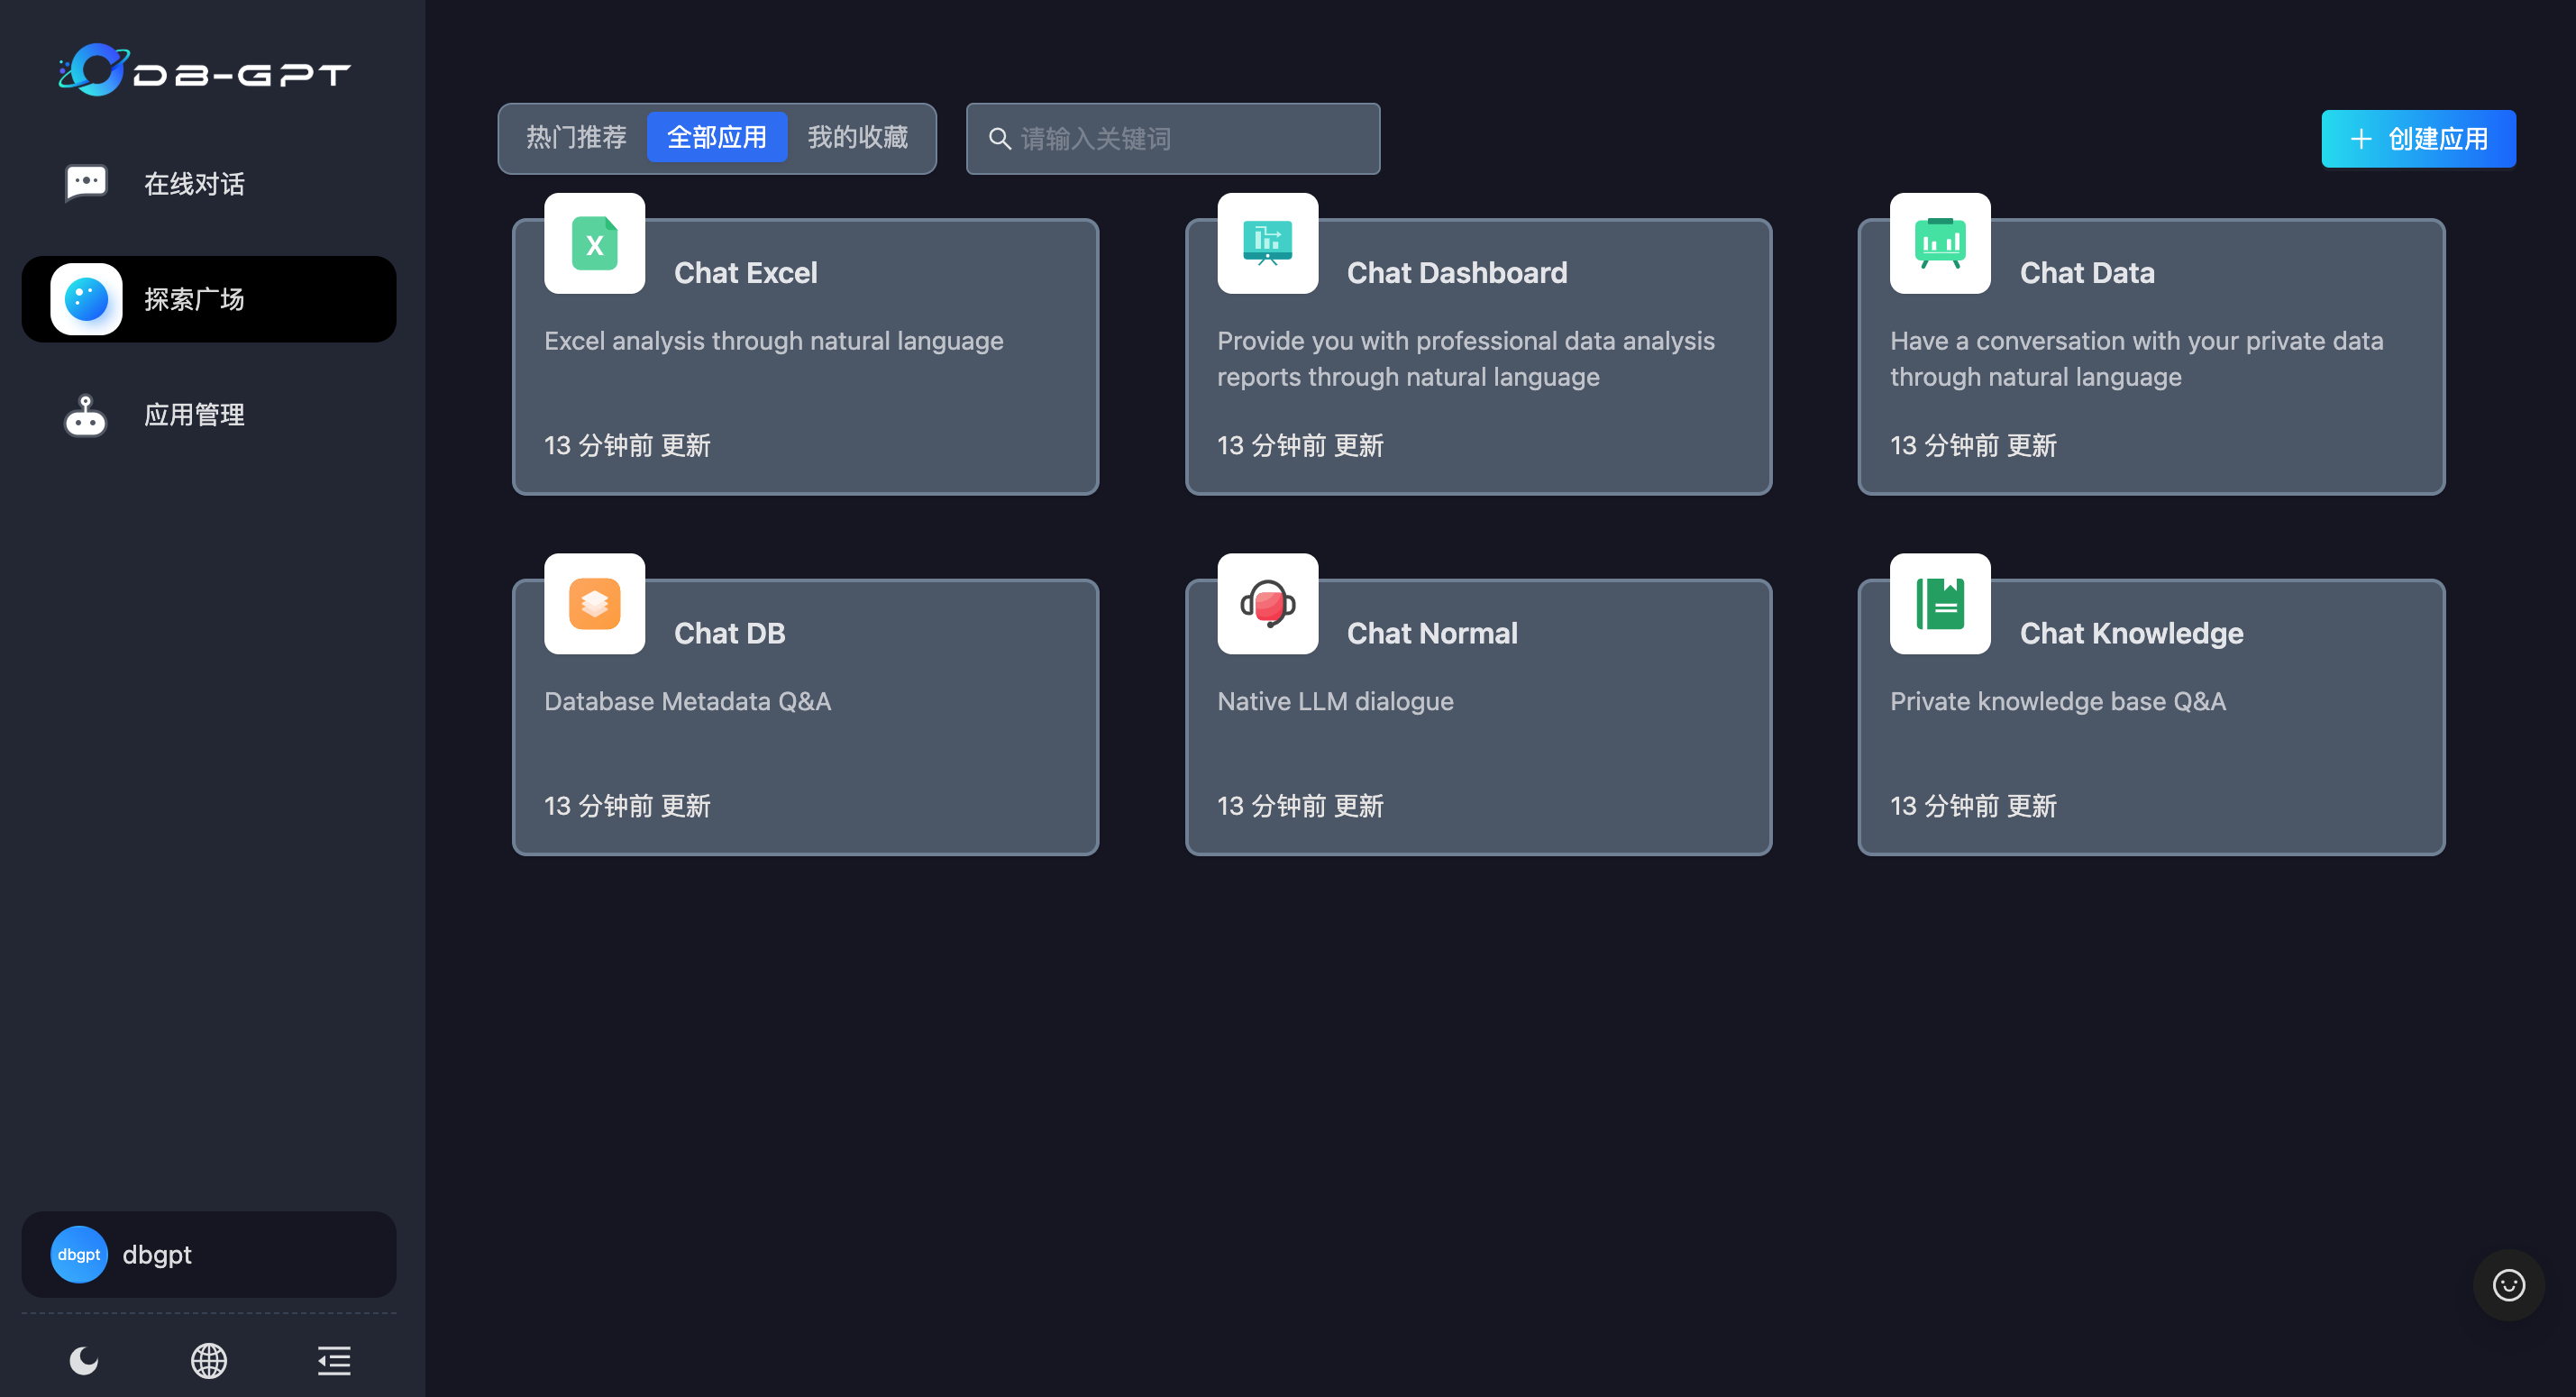Click the DB-GPT logo
The image size is (2576, 1397).
[x=204, y=70]
